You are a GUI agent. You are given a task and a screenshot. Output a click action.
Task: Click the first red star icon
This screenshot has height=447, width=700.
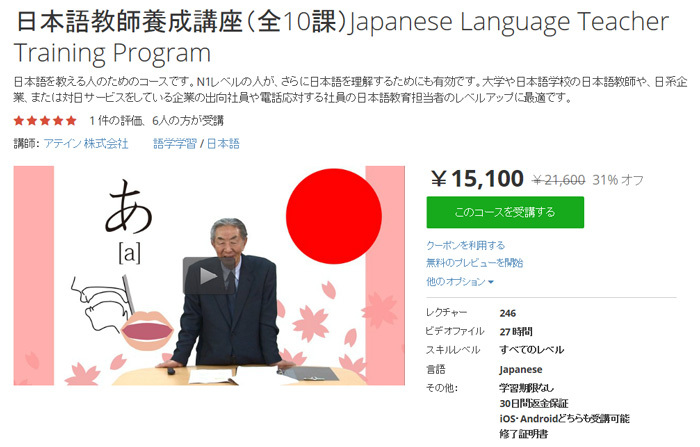point(19,121)
